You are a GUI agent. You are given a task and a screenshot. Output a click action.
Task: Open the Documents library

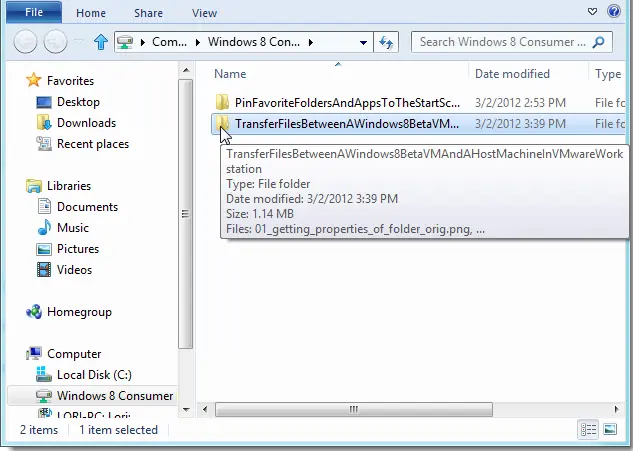point(88,207)
